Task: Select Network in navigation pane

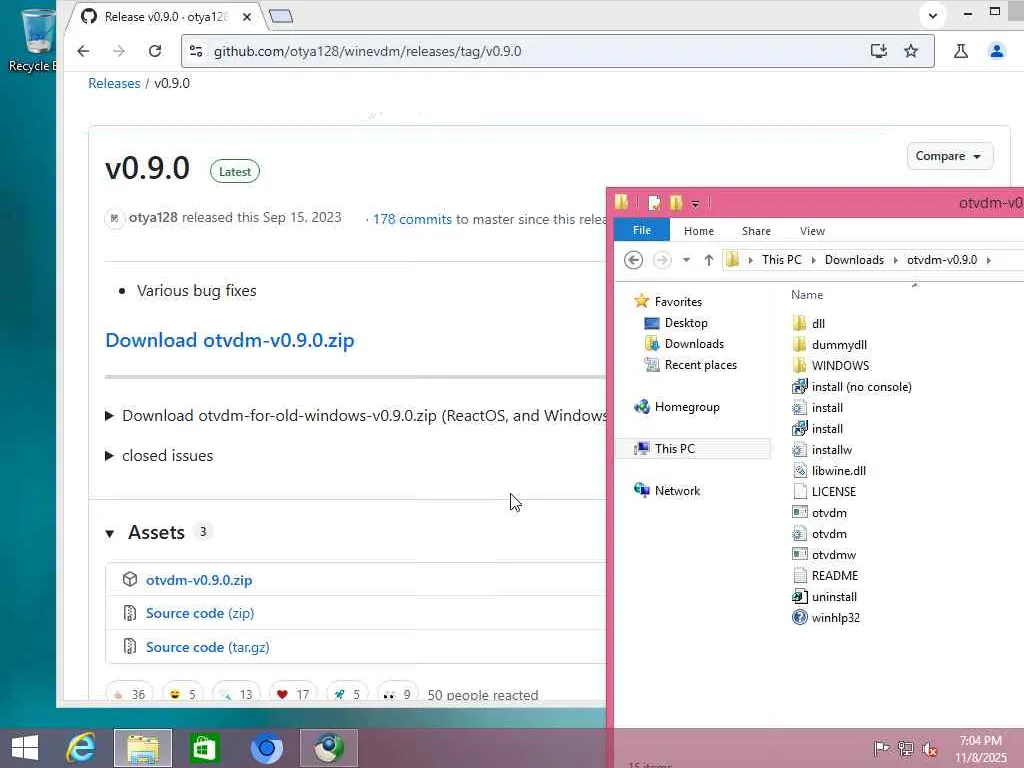Action: tap(677, 491)
